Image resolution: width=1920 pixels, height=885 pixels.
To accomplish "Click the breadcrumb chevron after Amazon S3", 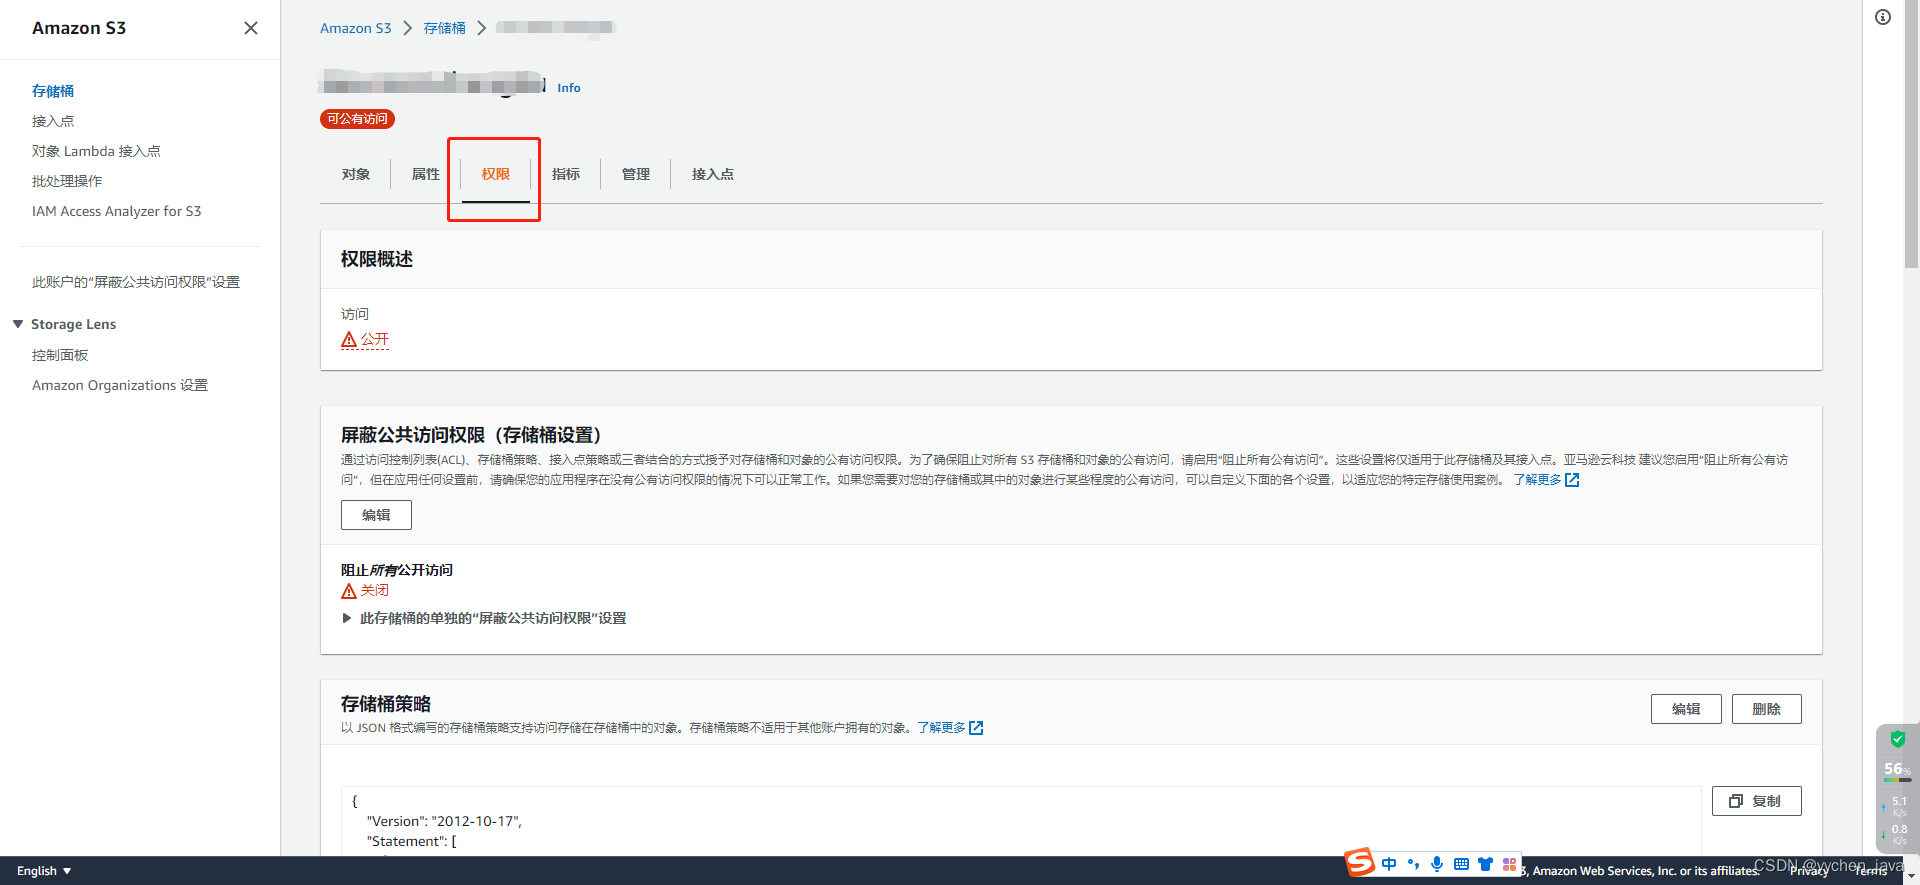I will click(x=407, y=28).
